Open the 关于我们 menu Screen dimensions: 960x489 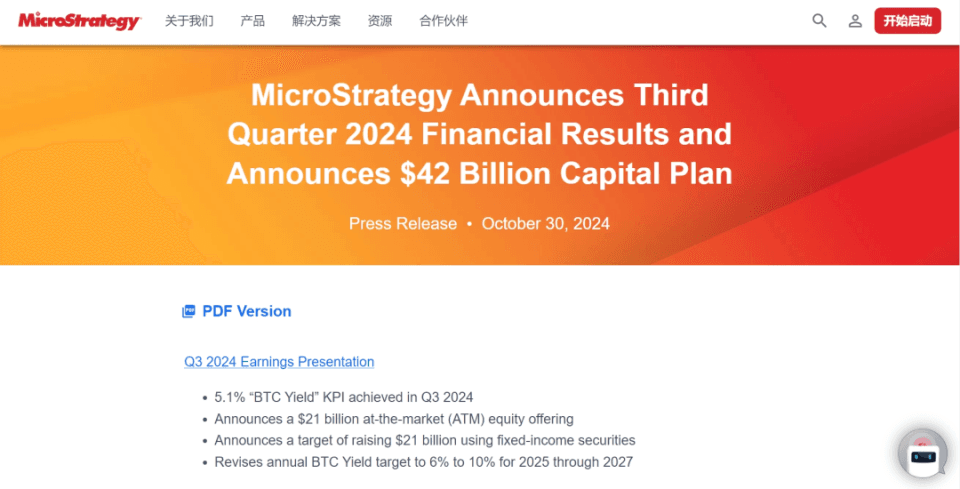189,21
